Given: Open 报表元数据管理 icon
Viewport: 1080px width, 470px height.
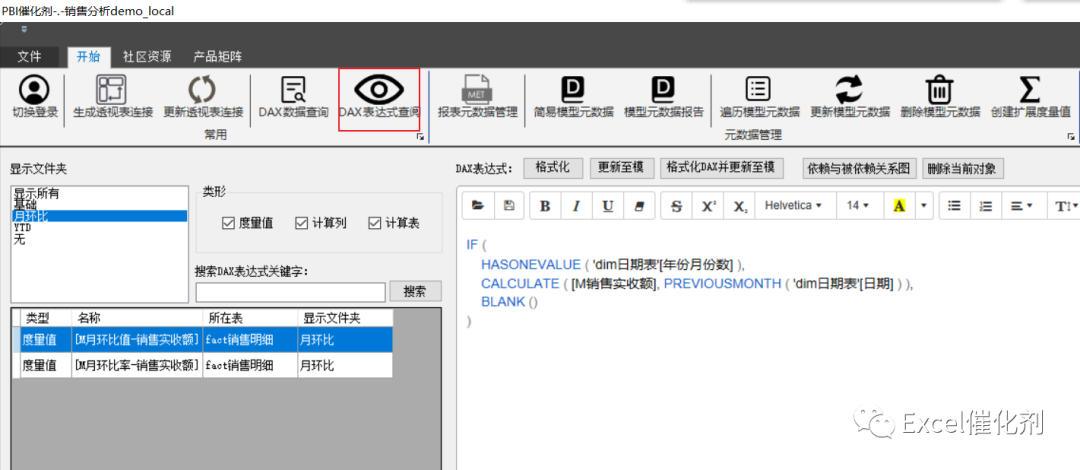Looking at the screenshot, I should click(x=477, y=90).
